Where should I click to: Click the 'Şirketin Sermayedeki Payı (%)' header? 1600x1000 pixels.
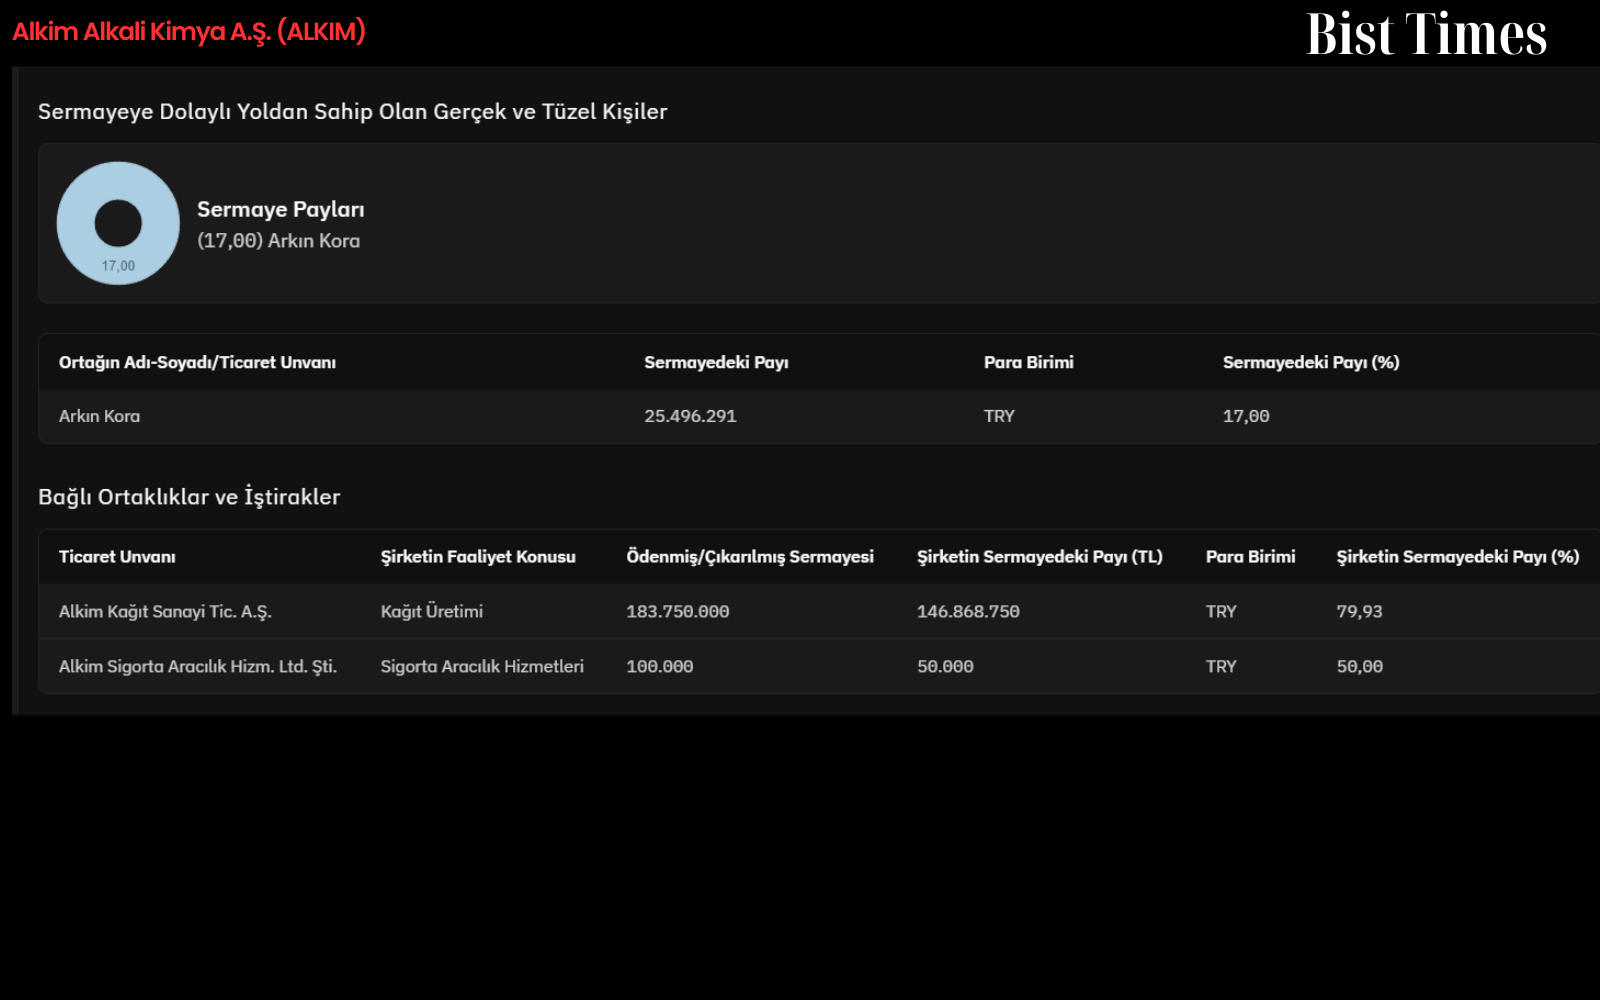[x=1458, y=557]
